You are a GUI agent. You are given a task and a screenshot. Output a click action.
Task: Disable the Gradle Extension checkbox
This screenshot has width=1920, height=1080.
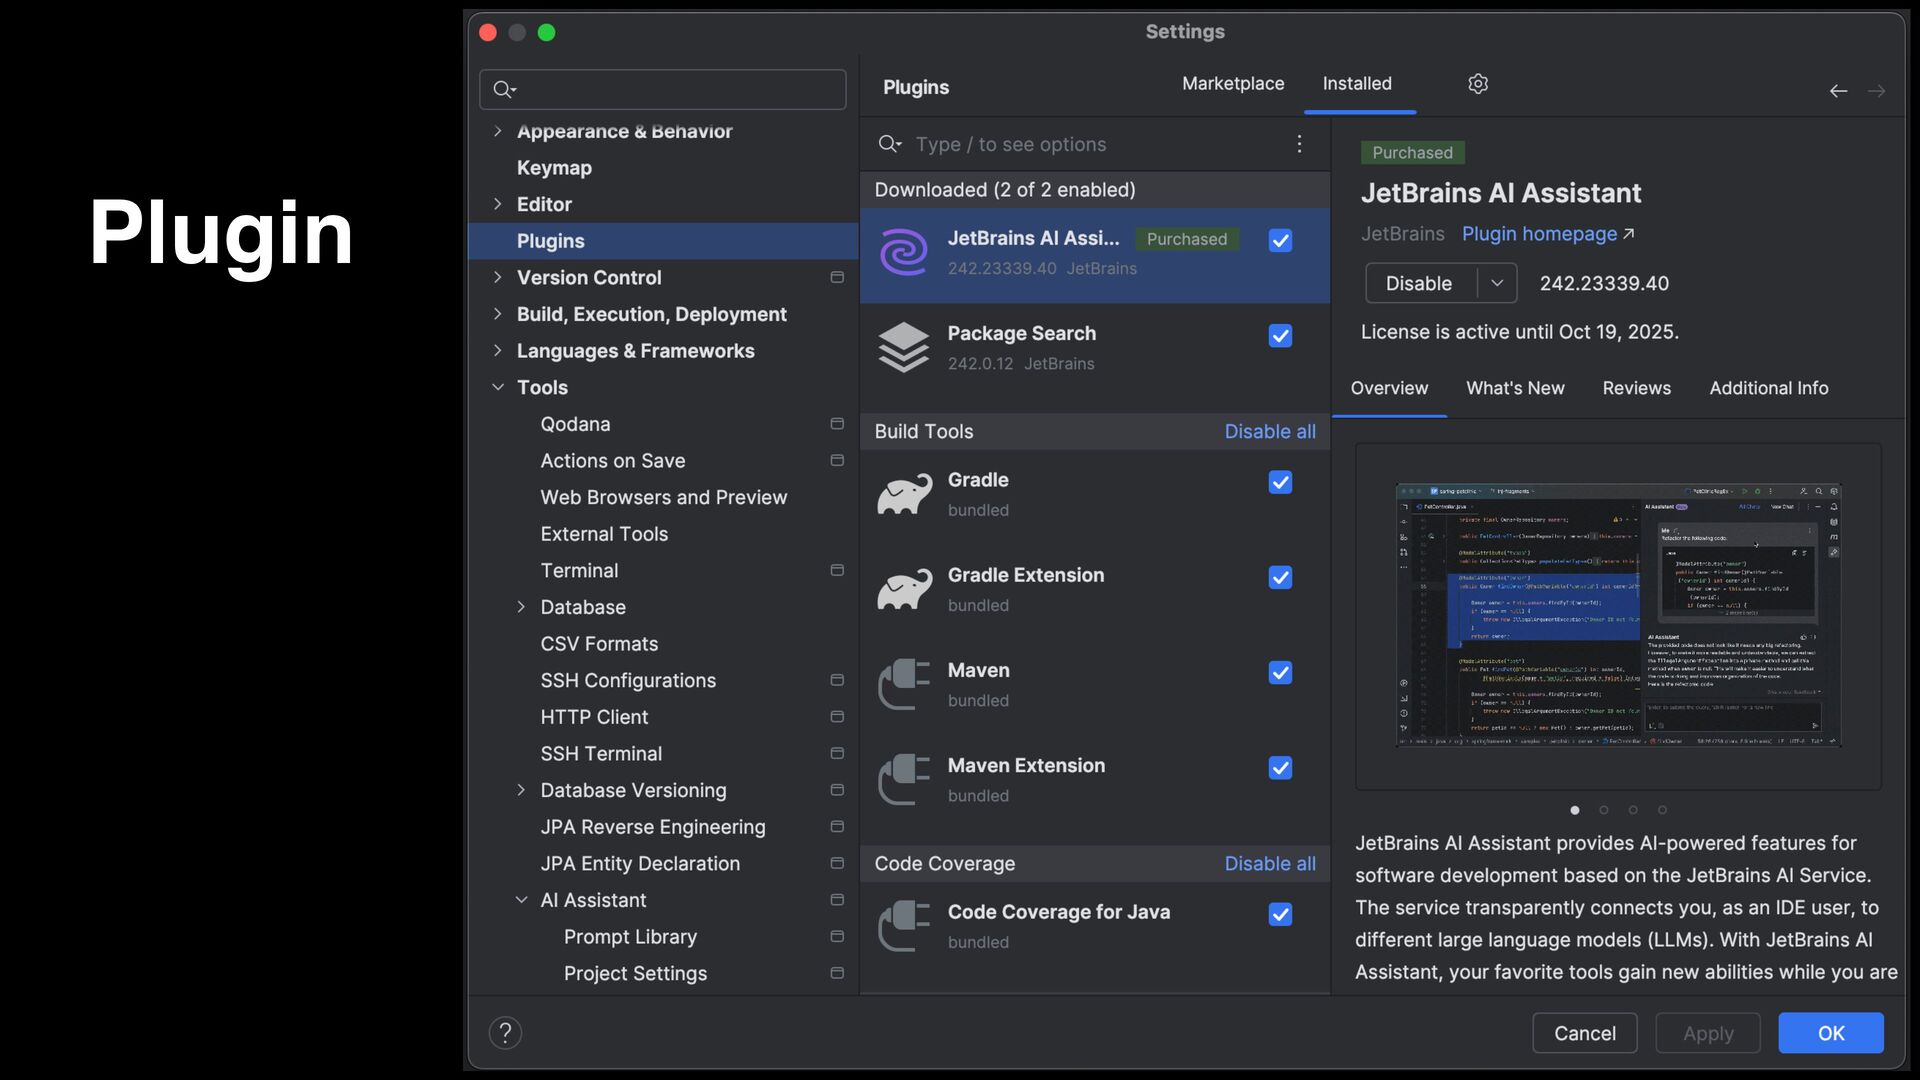point(1280,578)
